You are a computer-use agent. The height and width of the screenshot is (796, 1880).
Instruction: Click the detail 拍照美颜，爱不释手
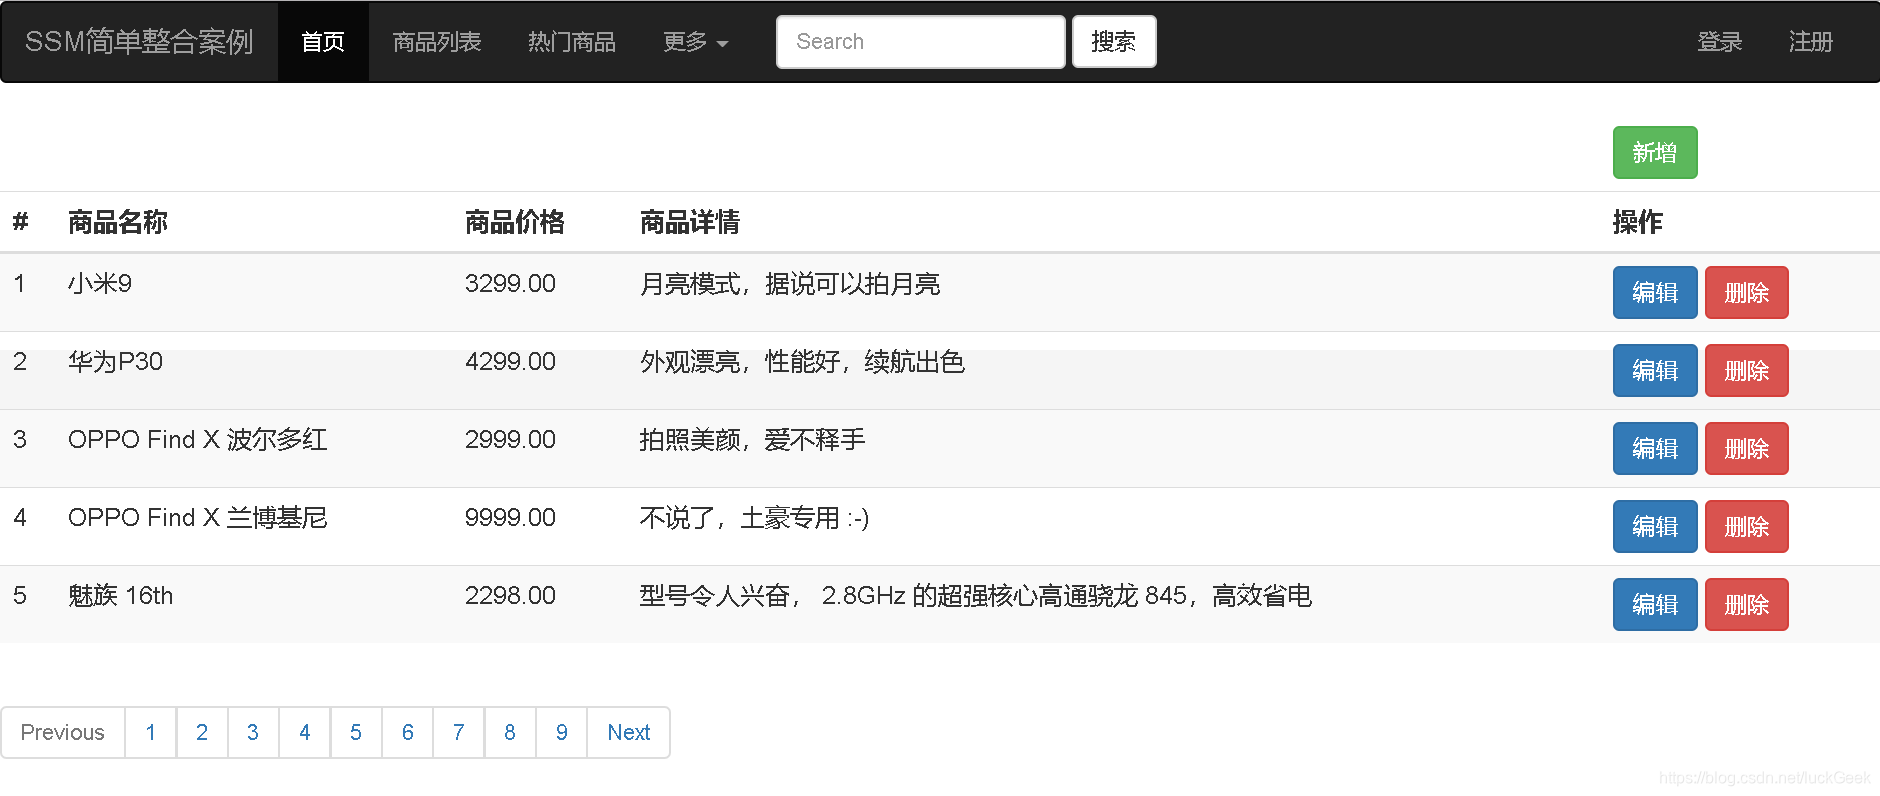coord(752,440)
